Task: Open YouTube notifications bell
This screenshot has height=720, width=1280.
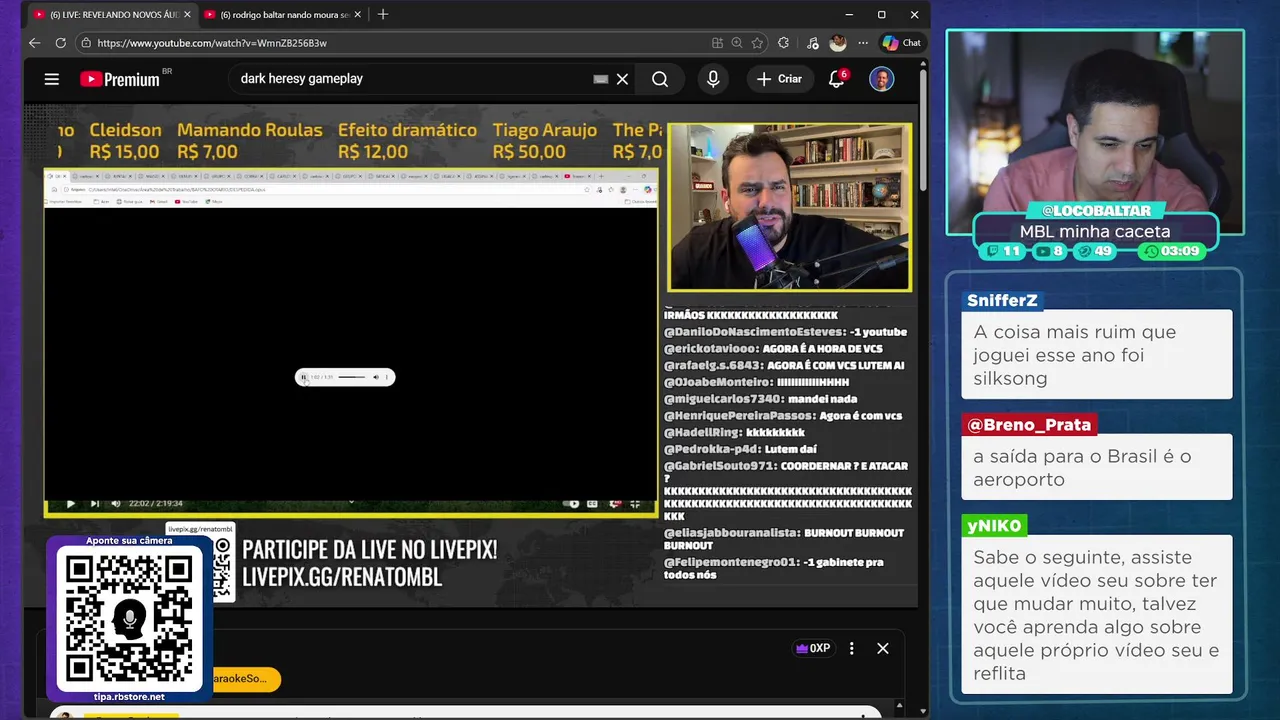Action: [837, 79]
